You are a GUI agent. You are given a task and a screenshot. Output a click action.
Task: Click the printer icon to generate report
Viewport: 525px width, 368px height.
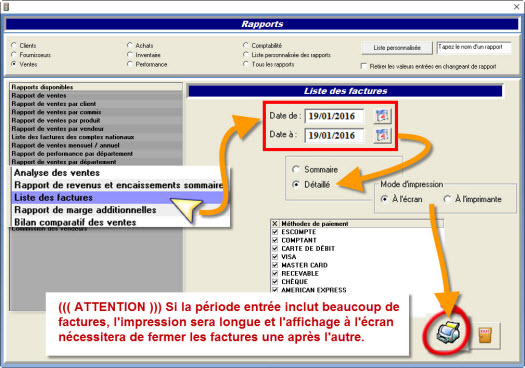(x=448, y=333)
